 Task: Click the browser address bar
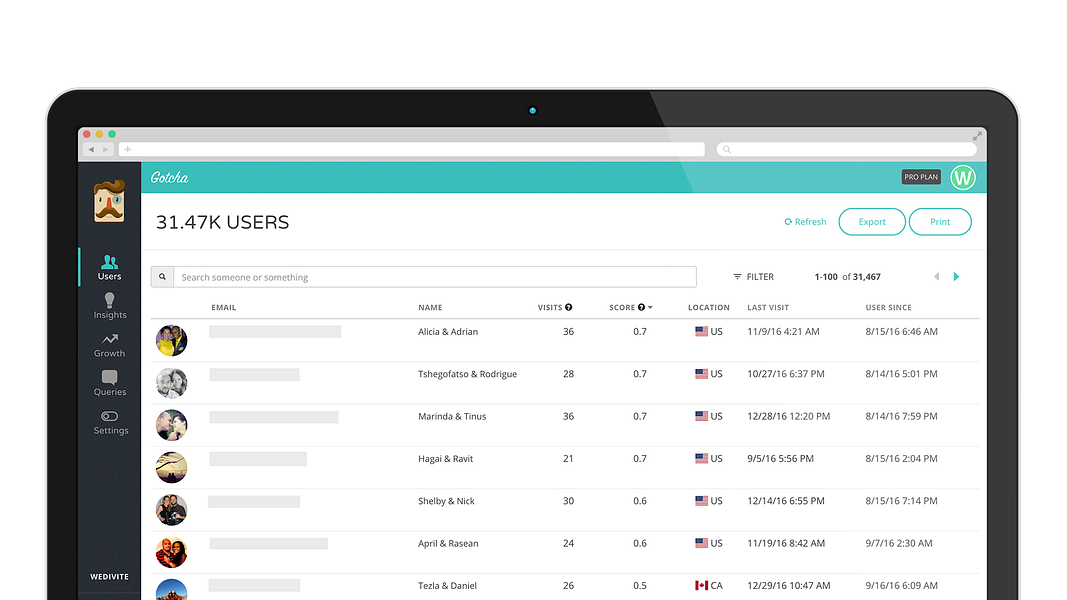click(x=412, y=149)
